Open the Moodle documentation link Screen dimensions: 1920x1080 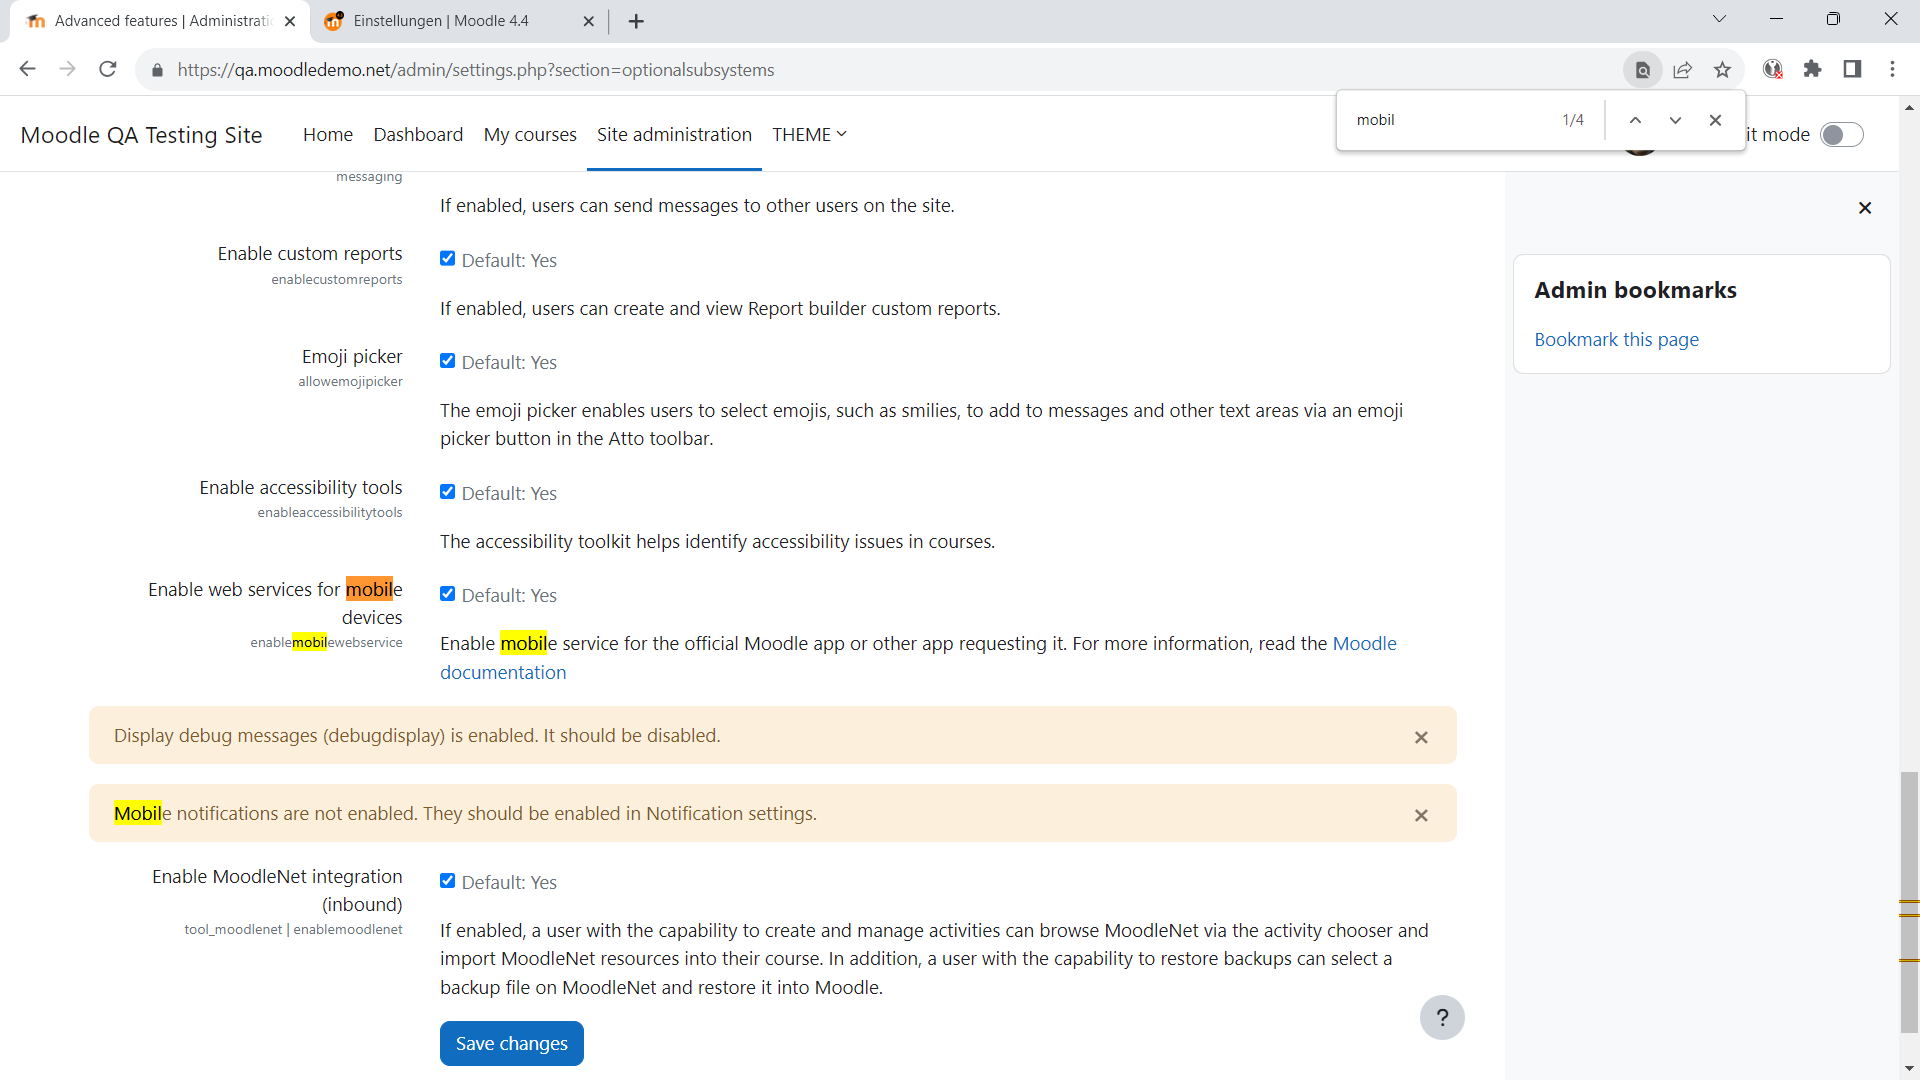[1364, 643]
